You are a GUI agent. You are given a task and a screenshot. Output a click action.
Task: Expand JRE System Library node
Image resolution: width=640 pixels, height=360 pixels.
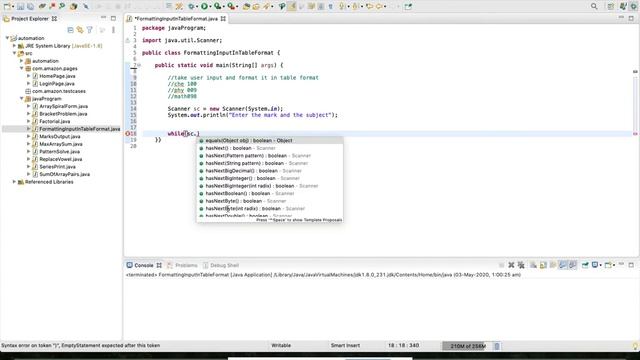point(14,46)
